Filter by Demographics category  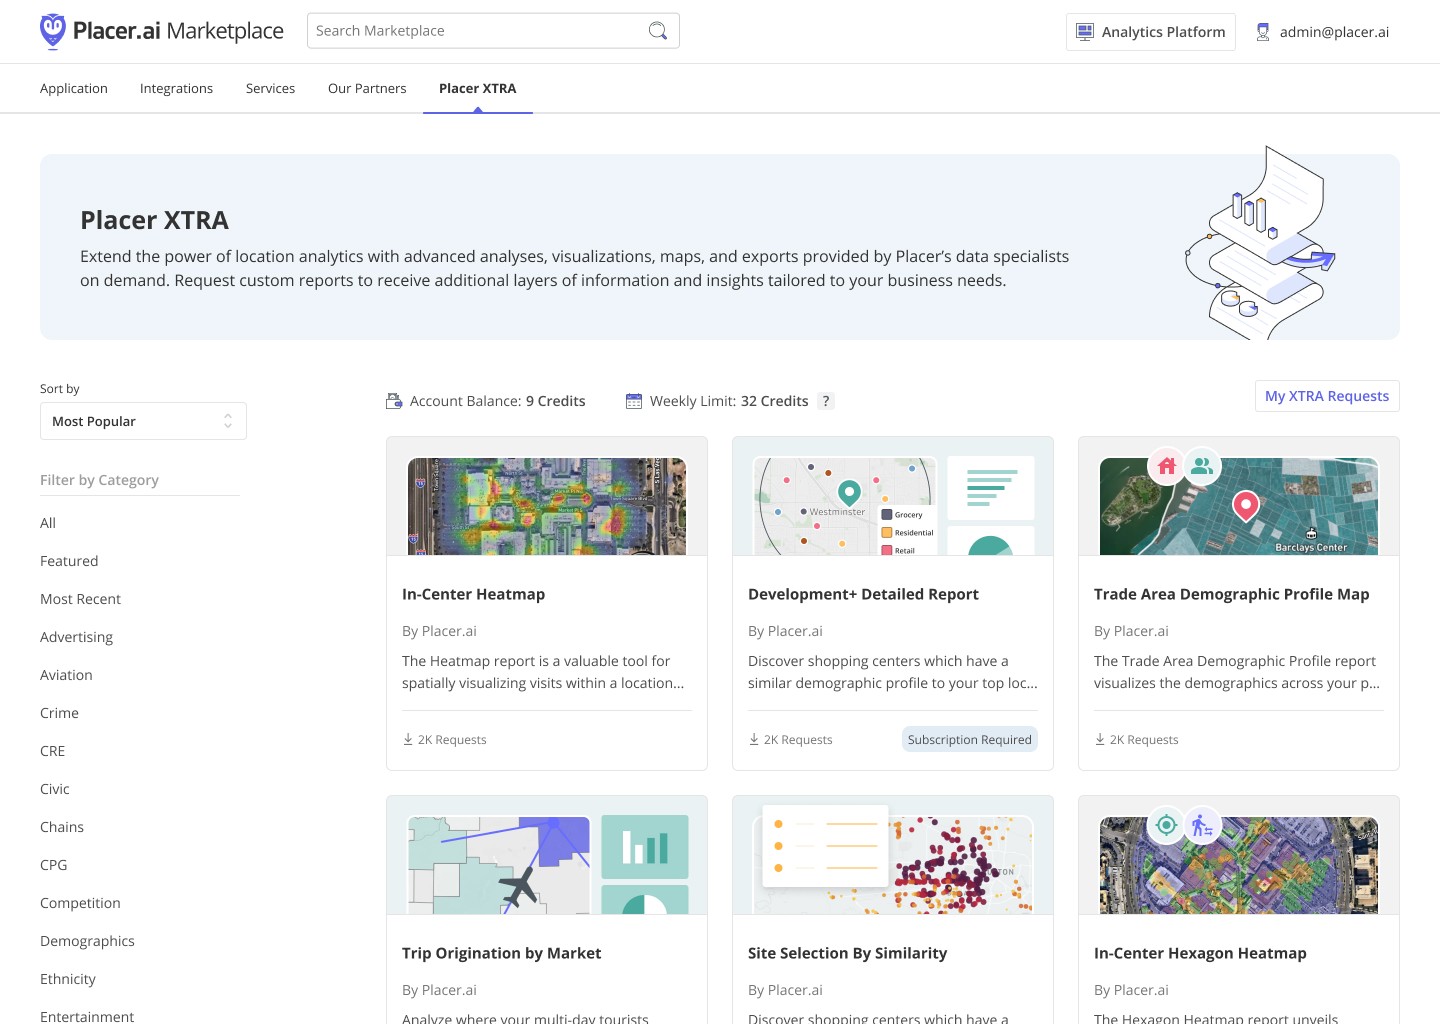click(87, 941)
